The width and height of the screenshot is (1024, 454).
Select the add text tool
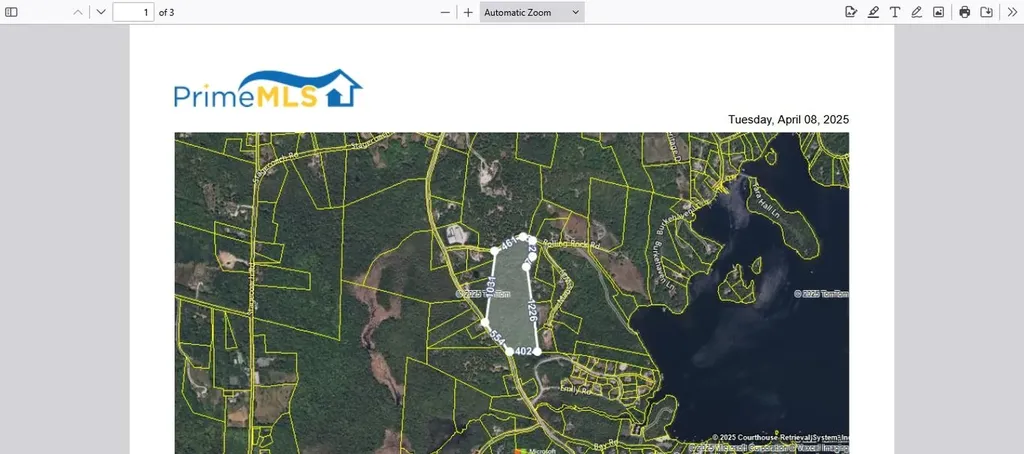895,12
